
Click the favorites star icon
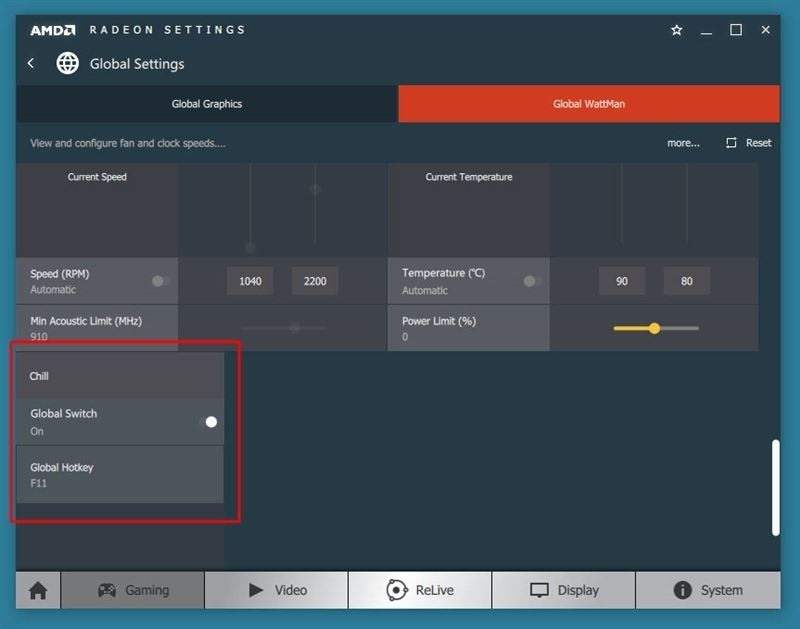coord(677,30)
